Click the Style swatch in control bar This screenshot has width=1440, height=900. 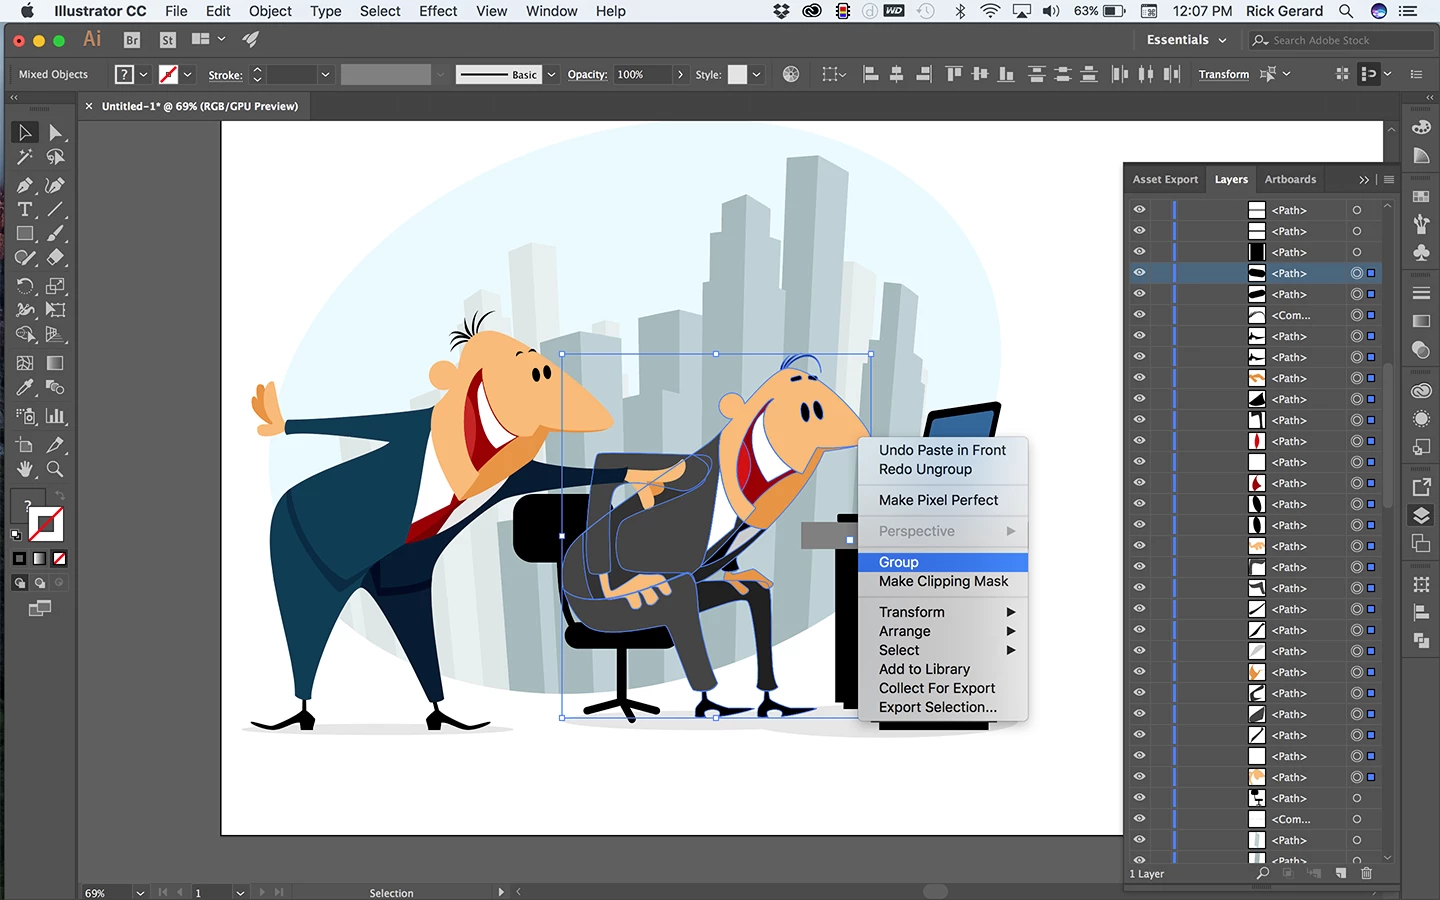tap(737, 74)
